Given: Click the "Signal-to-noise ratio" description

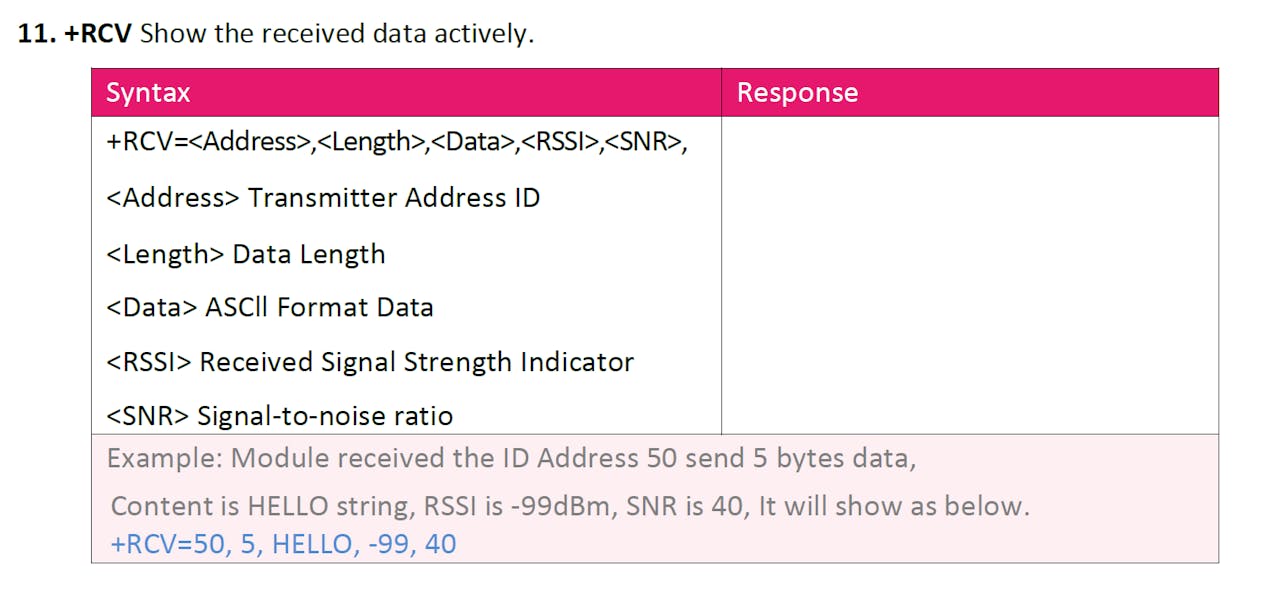Looking at the screenshot, I should tap(324, 416).
